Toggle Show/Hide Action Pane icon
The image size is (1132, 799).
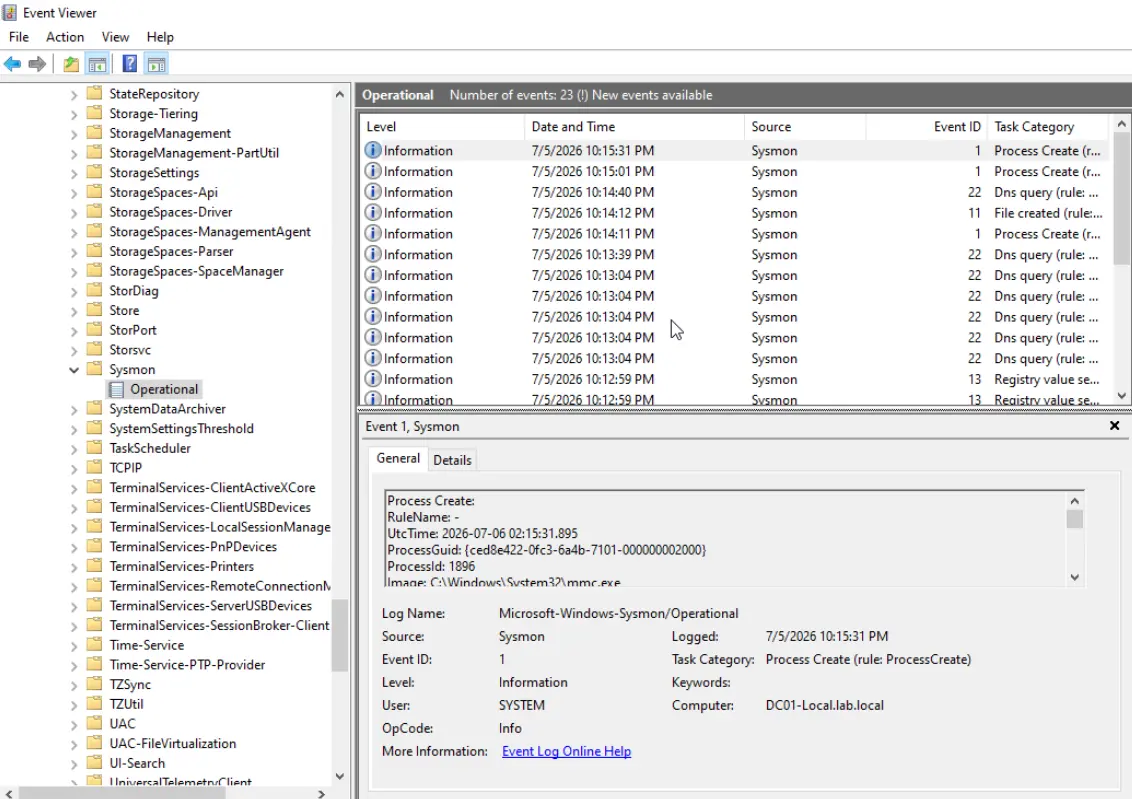(156, 64)
